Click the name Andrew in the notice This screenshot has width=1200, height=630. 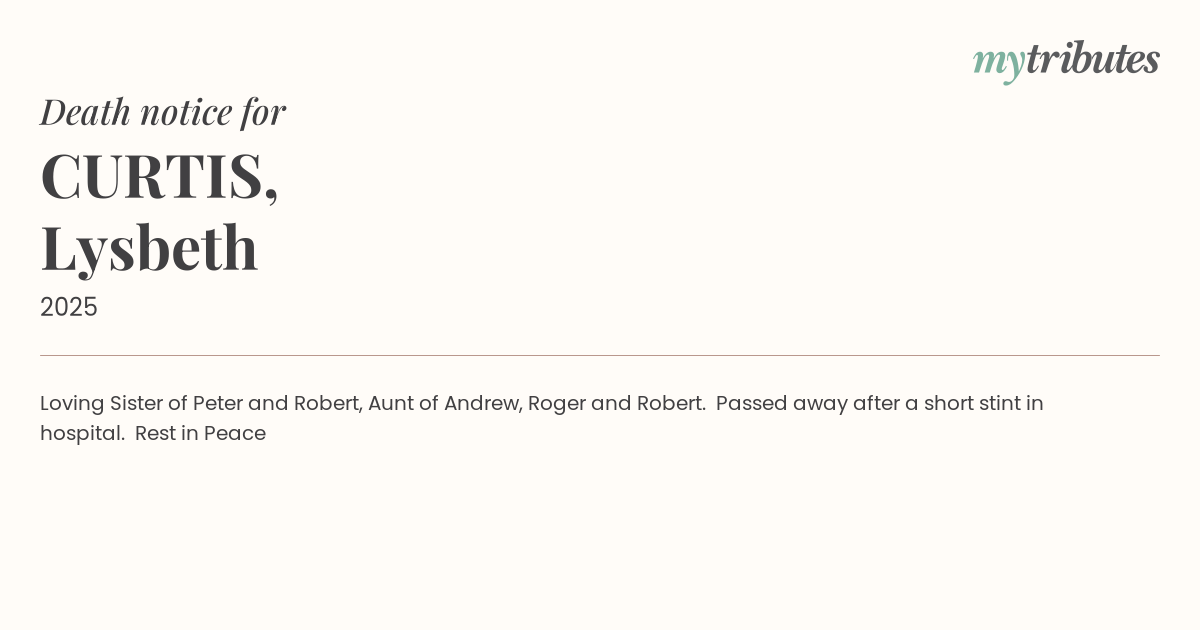481,404
